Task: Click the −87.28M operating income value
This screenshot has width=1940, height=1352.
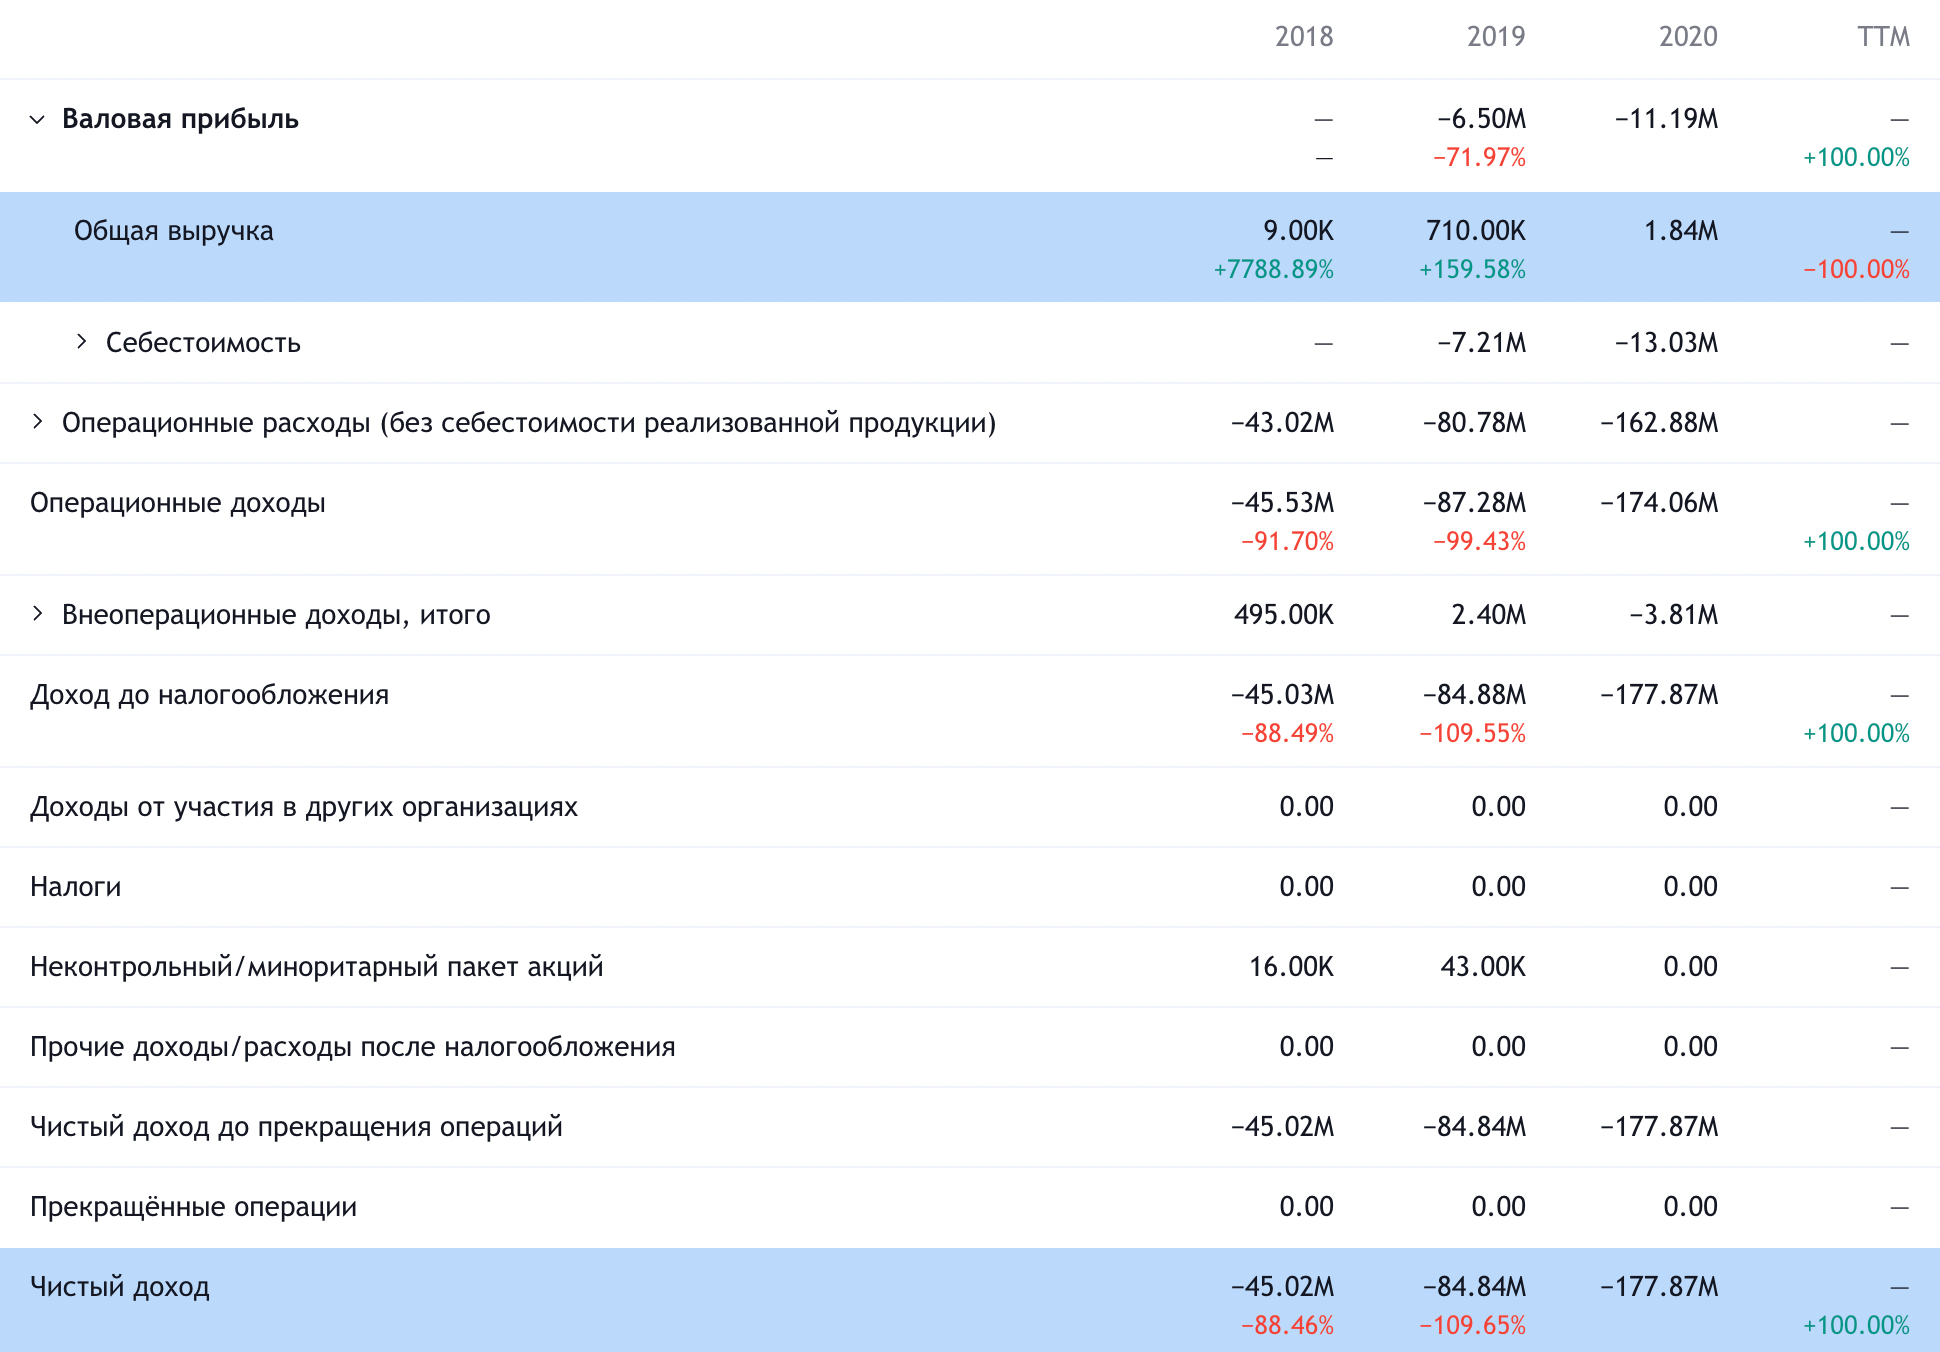Action: point(1475,503)
